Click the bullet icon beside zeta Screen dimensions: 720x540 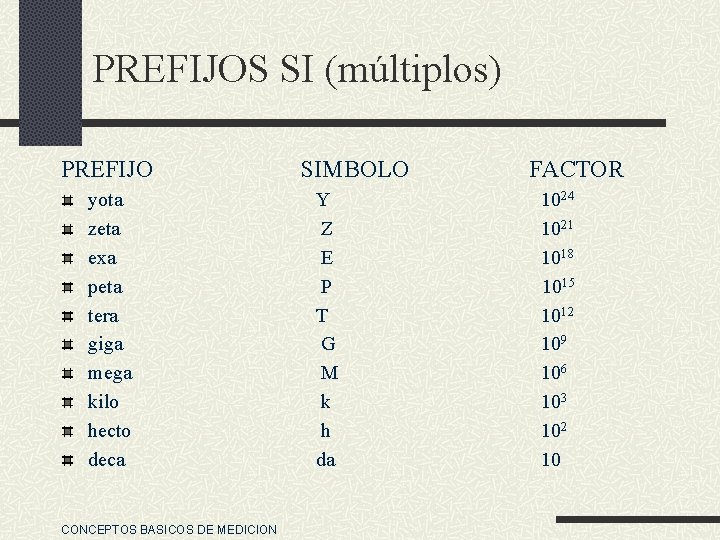(68, 230)
